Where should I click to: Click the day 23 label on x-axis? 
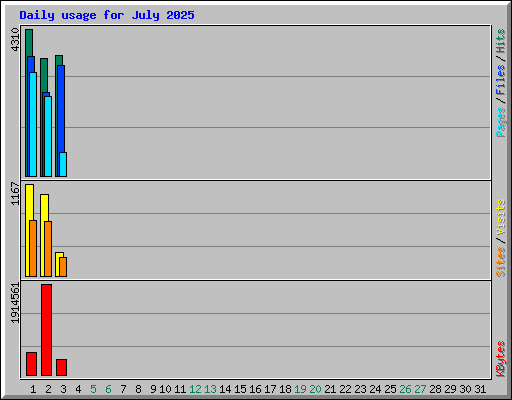(x=360, y=389)
